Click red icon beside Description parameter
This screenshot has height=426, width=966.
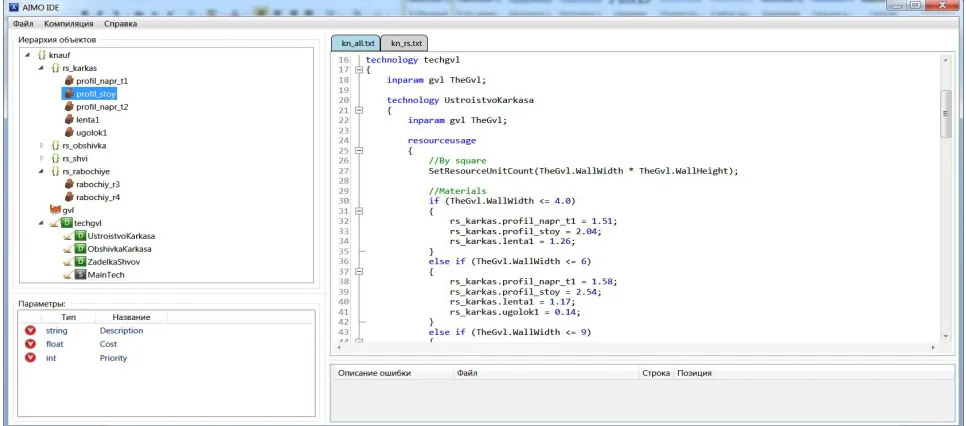click(30, 330)
